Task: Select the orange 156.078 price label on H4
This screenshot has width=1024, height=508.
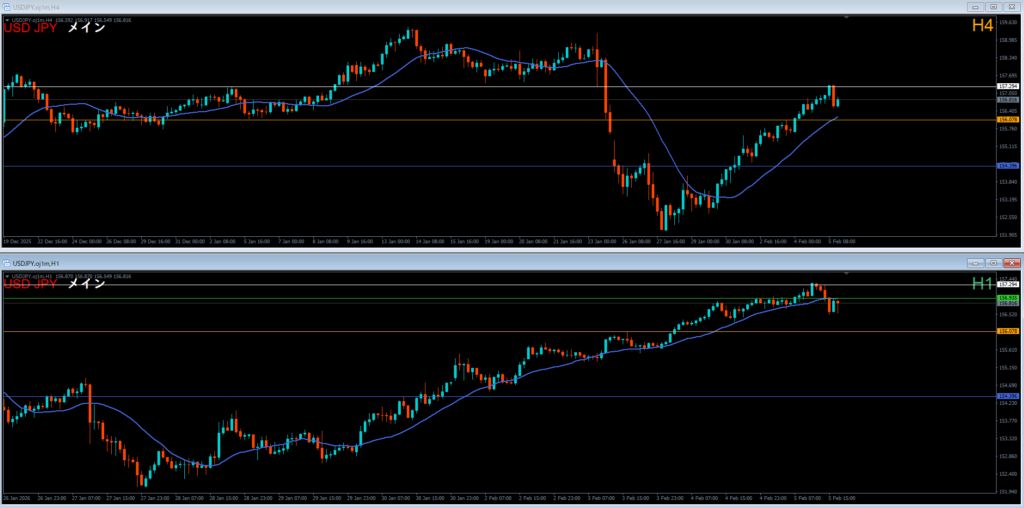Action: [1007, 120]
